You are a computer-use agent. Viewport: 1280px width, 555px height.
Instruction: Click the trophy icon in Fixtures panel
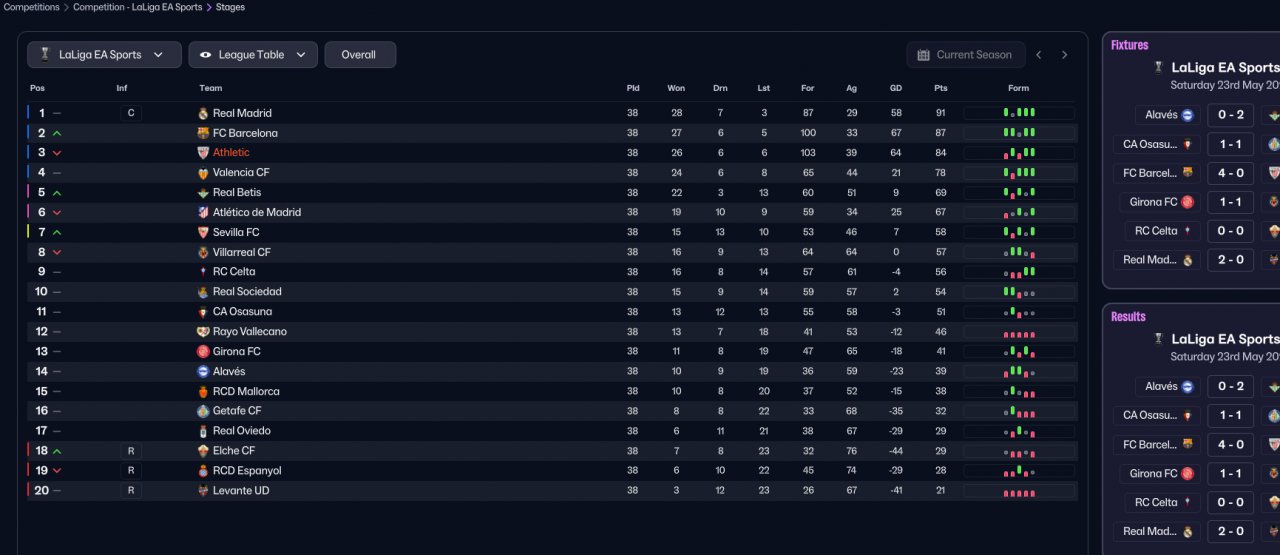[1158, 68]
